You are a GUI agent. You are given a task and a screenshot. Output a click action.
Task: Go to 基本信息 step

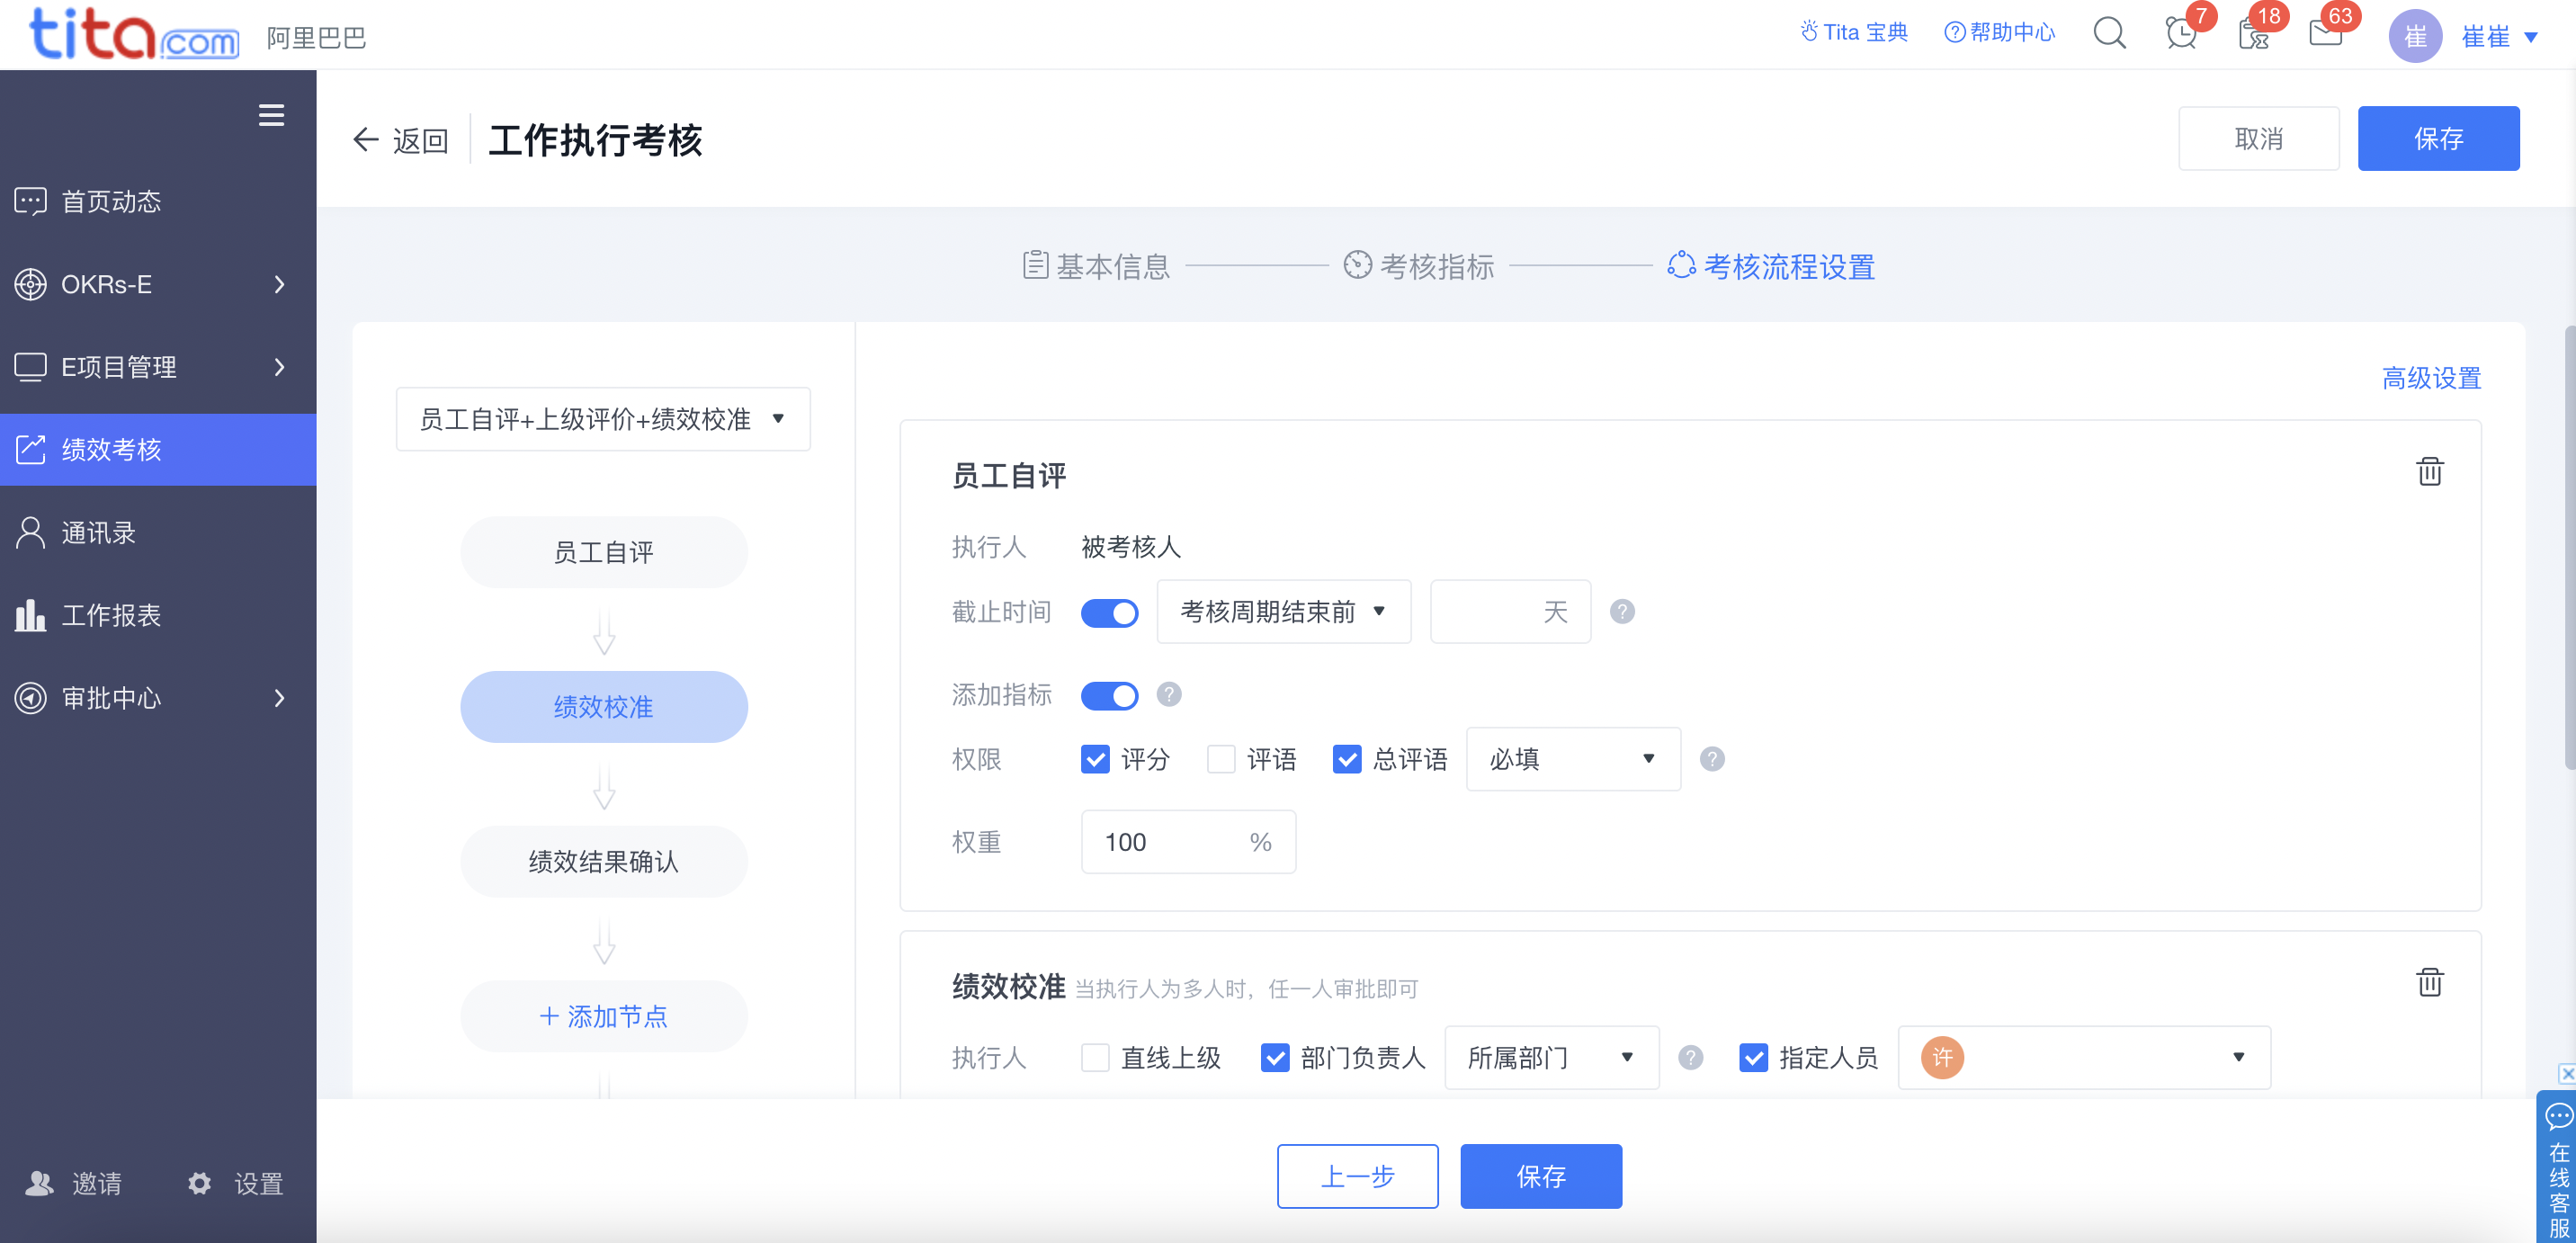coord(1096,266)
